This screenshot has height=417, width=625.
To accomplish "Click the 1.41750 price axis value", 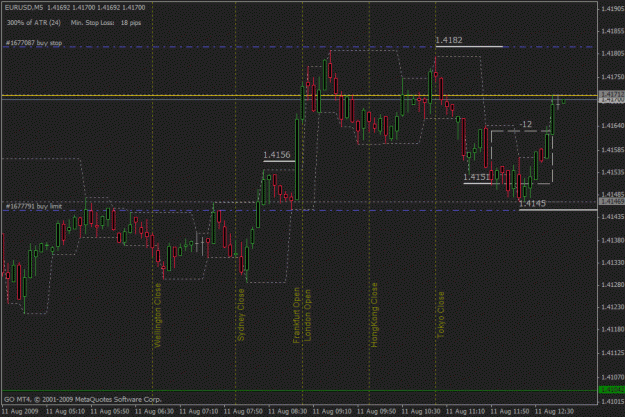I will point(613,77).
